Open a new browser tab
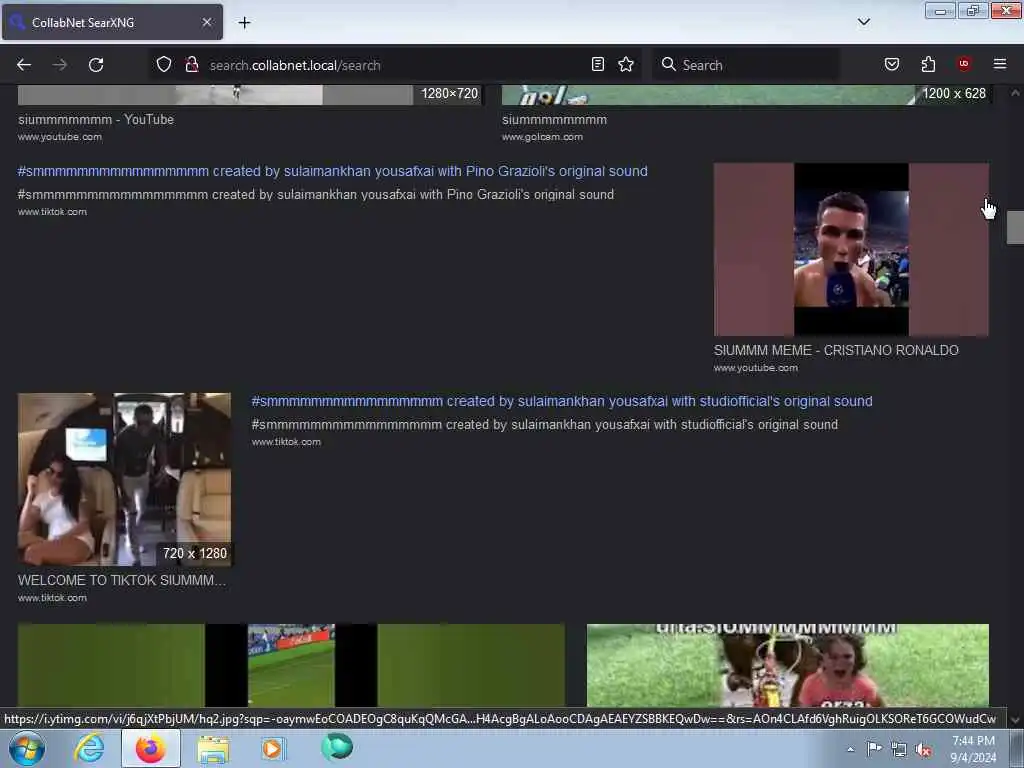1024x768 pixels. 244,22
